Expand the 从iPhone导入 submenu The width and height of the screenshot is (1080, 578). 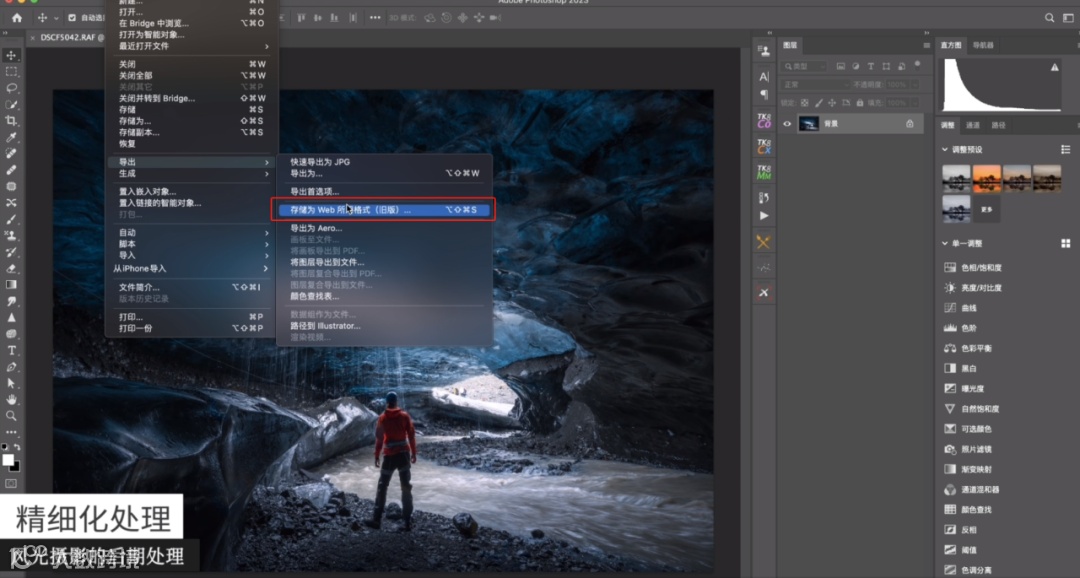[192, 269]
